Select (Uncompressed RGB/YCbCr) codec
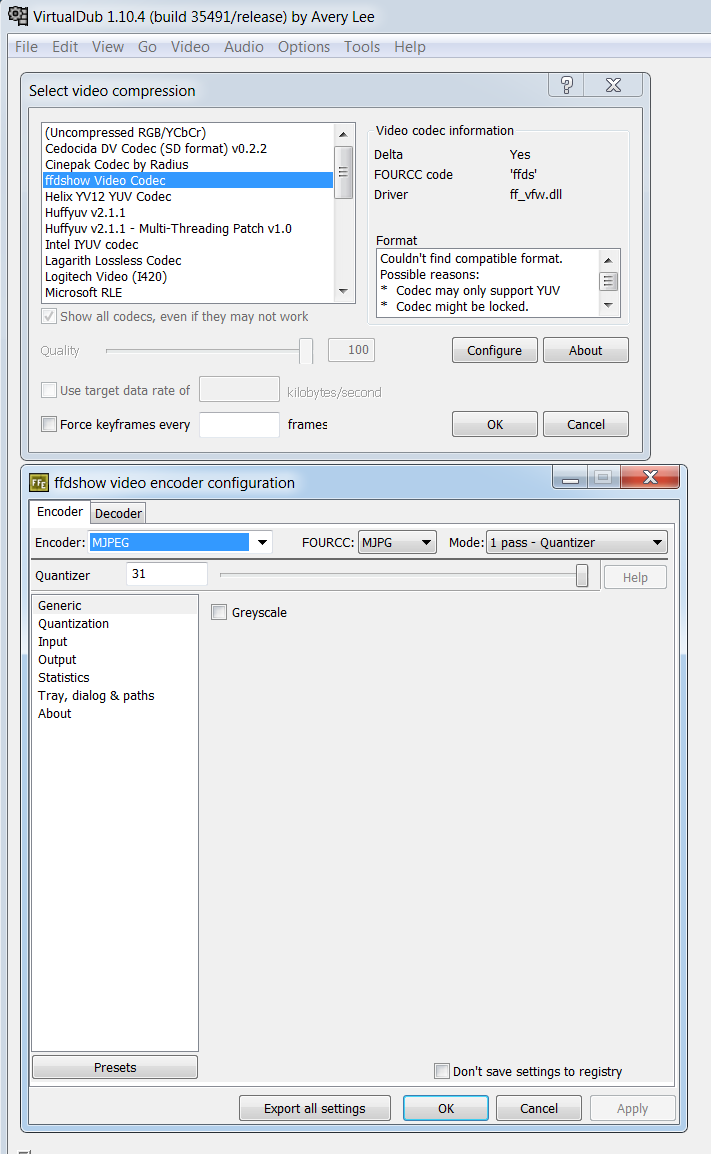This screenshot has width=711, height=1154. (x=188, y=132)
